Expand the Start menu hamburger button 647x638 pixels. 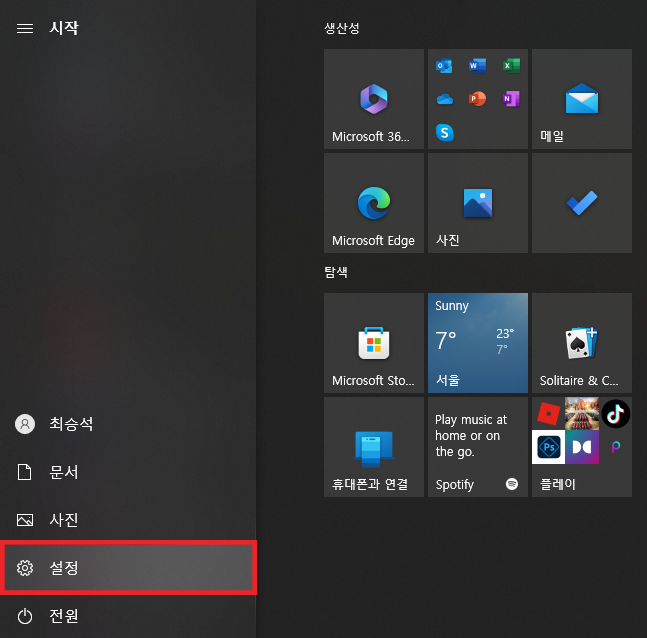point(25,28)
